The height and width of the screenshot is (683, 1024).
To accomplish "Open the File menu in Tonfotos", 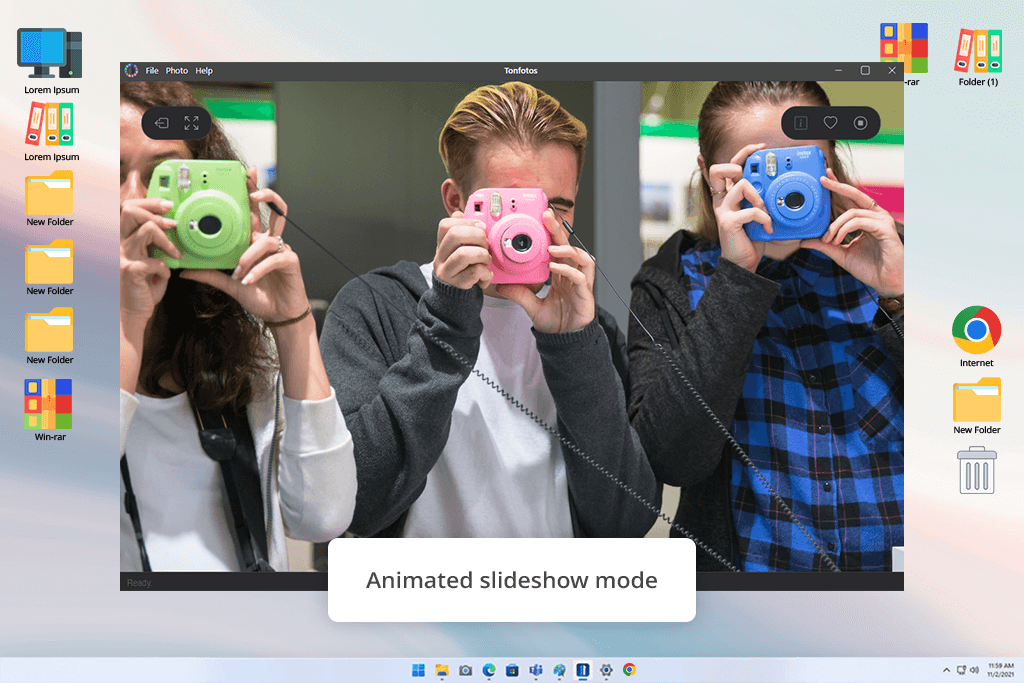I will 152,71.
